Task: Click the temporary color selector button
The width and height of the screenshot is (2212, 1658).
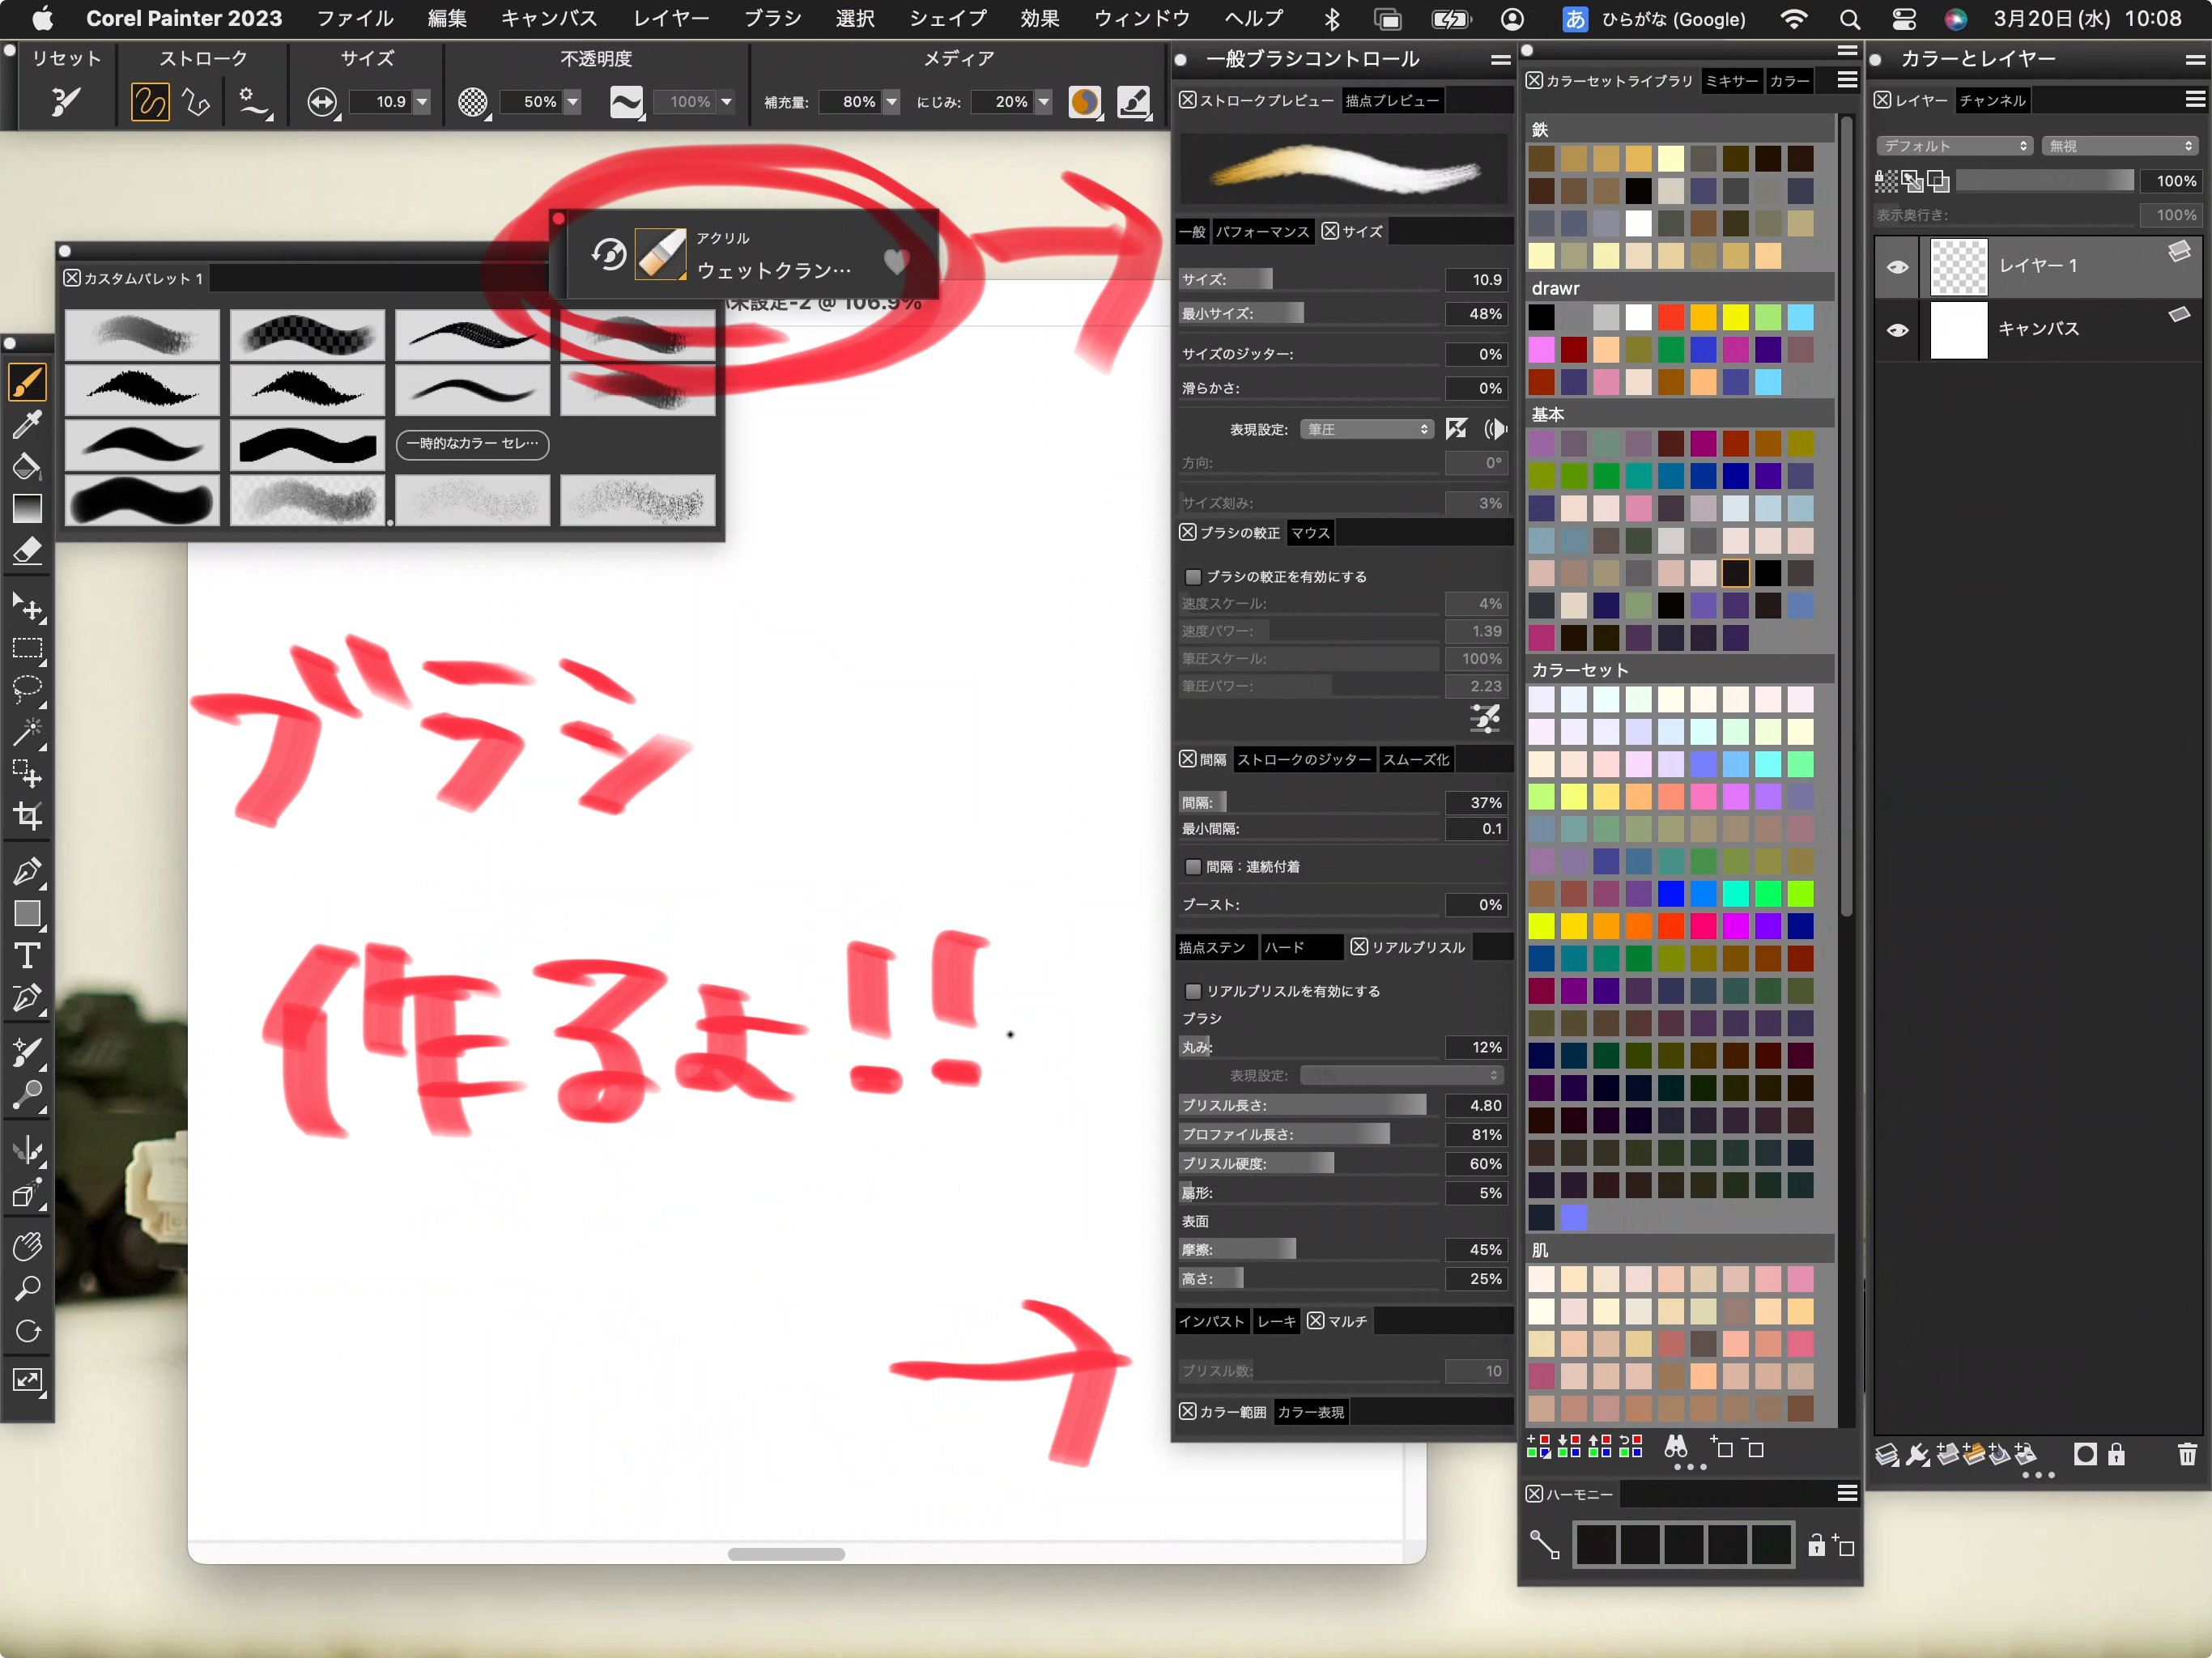Action: coord(472,443)
